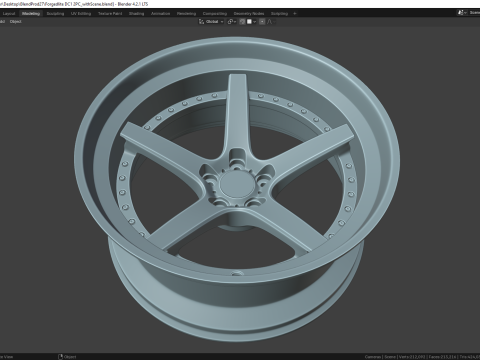Open the Object menu in viewport header
The height and width of the screenshot is (360, 480).
coord(15,22)
